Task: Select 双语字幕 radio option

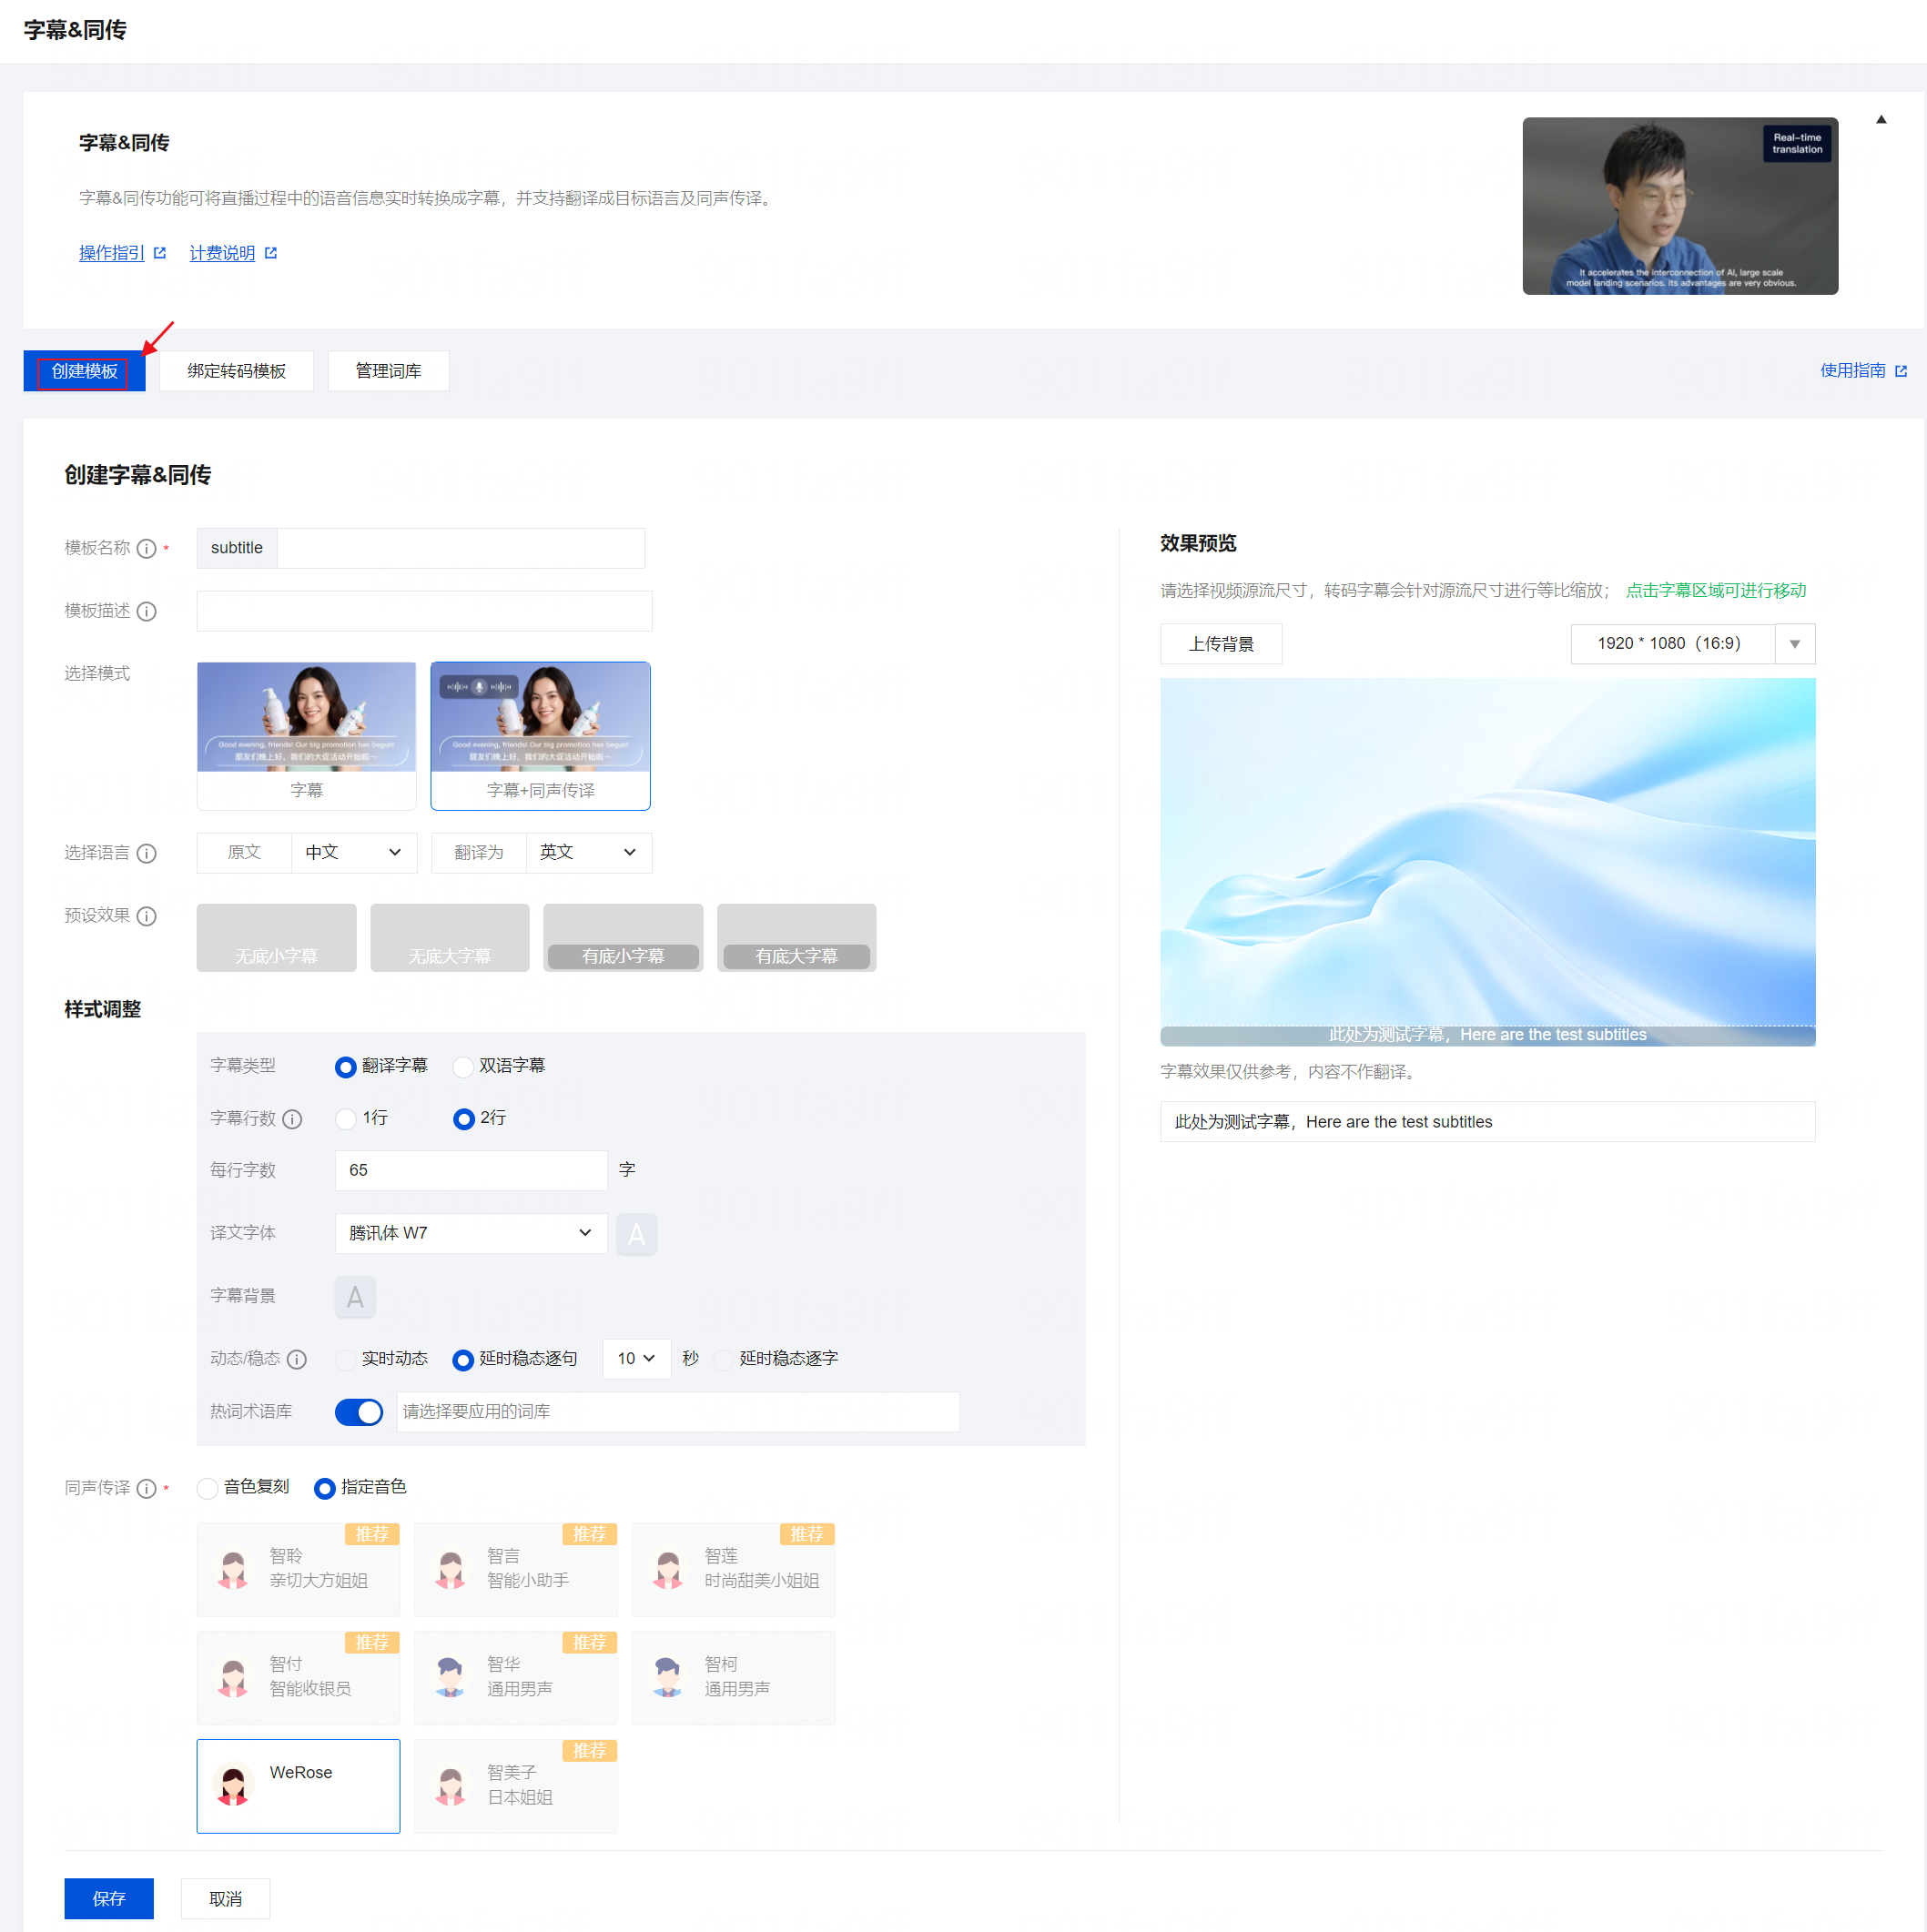Action: [x=463, y=1067]
